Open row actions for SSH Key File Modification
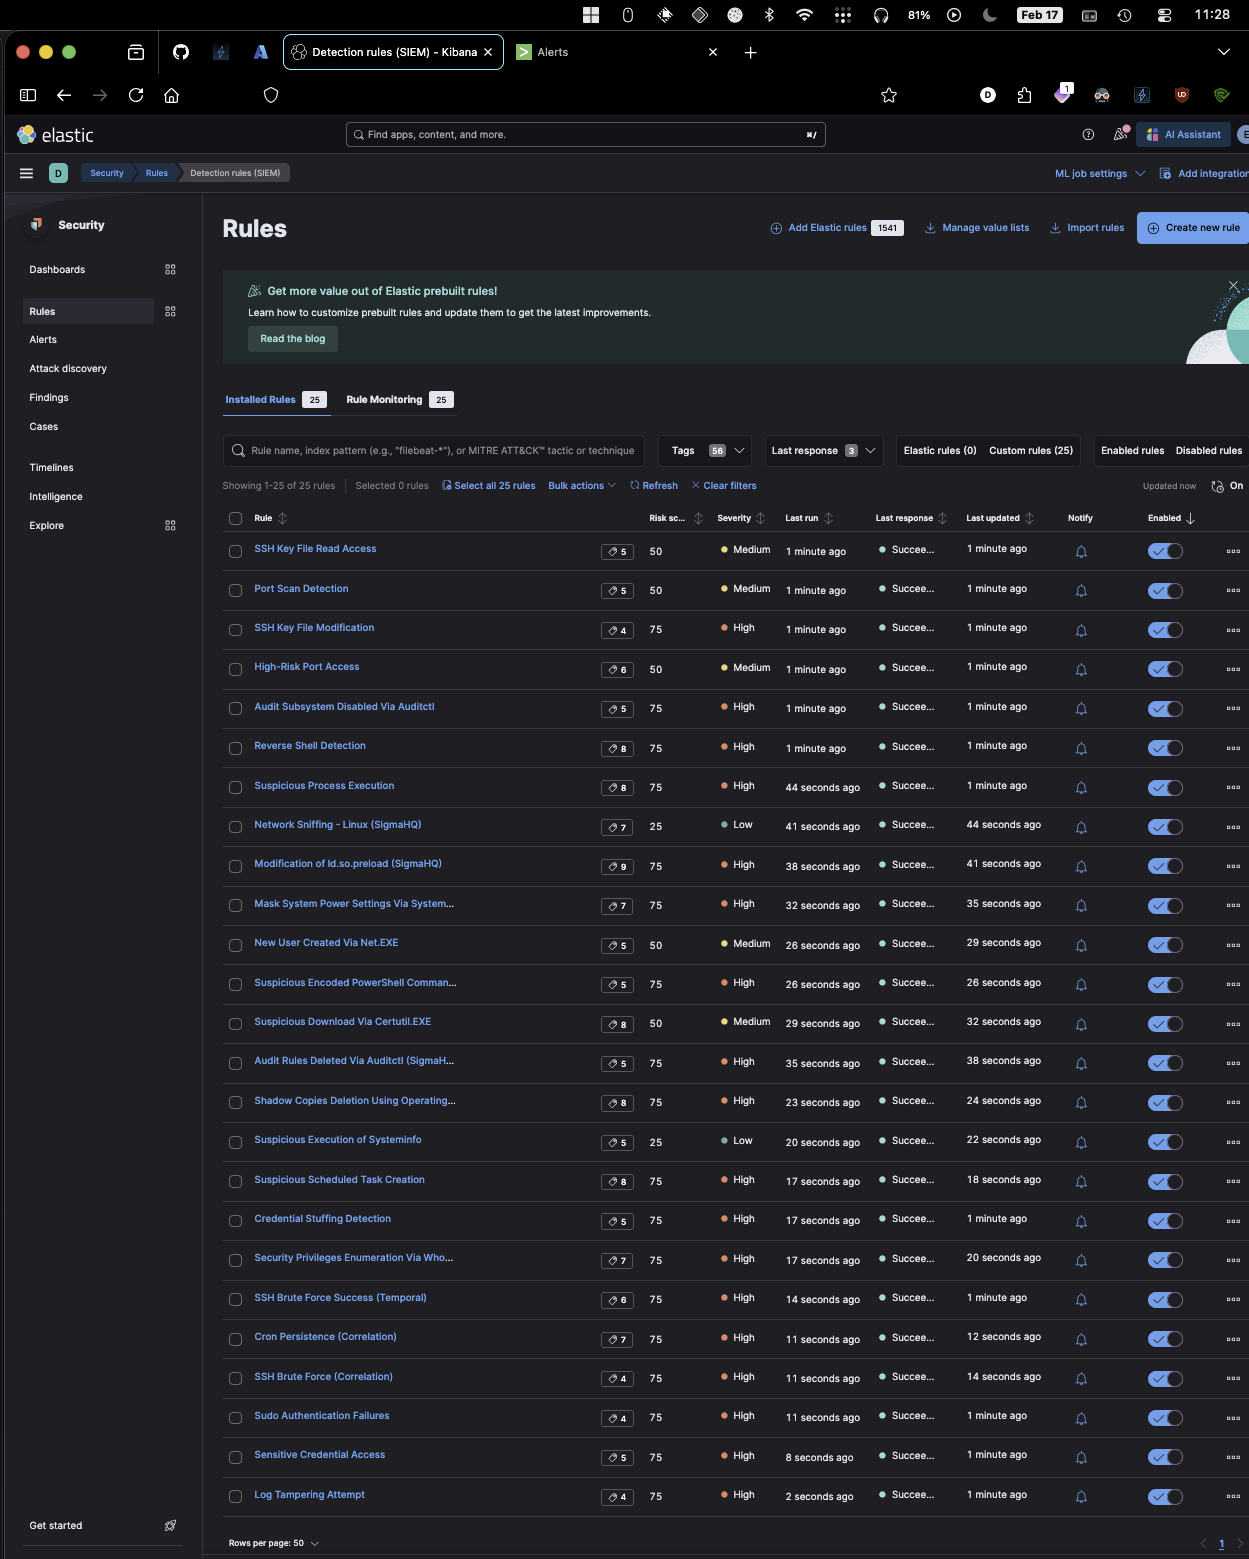Viewport: 1249px width, 1559px height. [x=1233, y=630]
